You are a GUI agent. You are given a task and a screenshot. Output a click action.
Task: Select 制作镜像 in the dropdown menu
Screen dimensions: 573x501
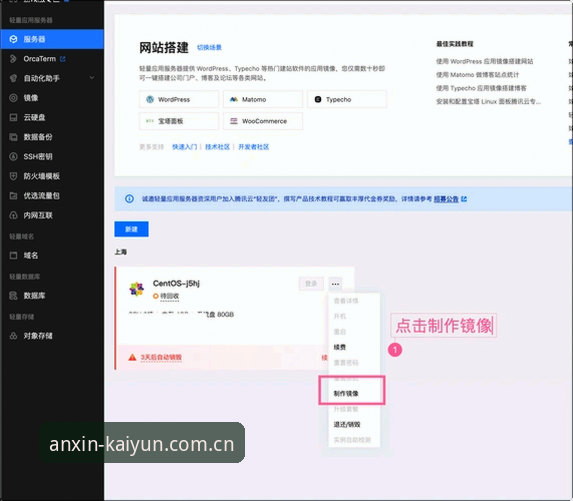[346, 394]
